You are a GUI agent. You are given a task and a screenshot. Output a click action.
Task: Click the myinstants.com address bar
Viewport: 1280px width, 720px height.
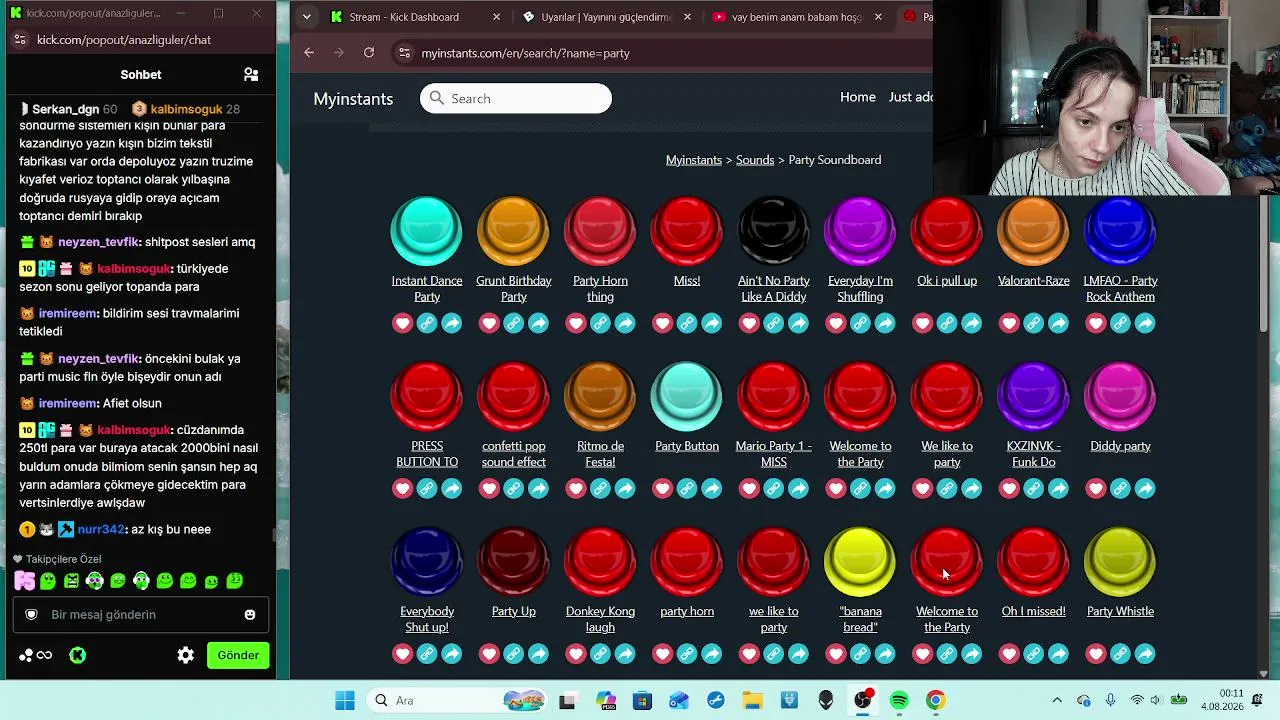(x=660, y=53)
